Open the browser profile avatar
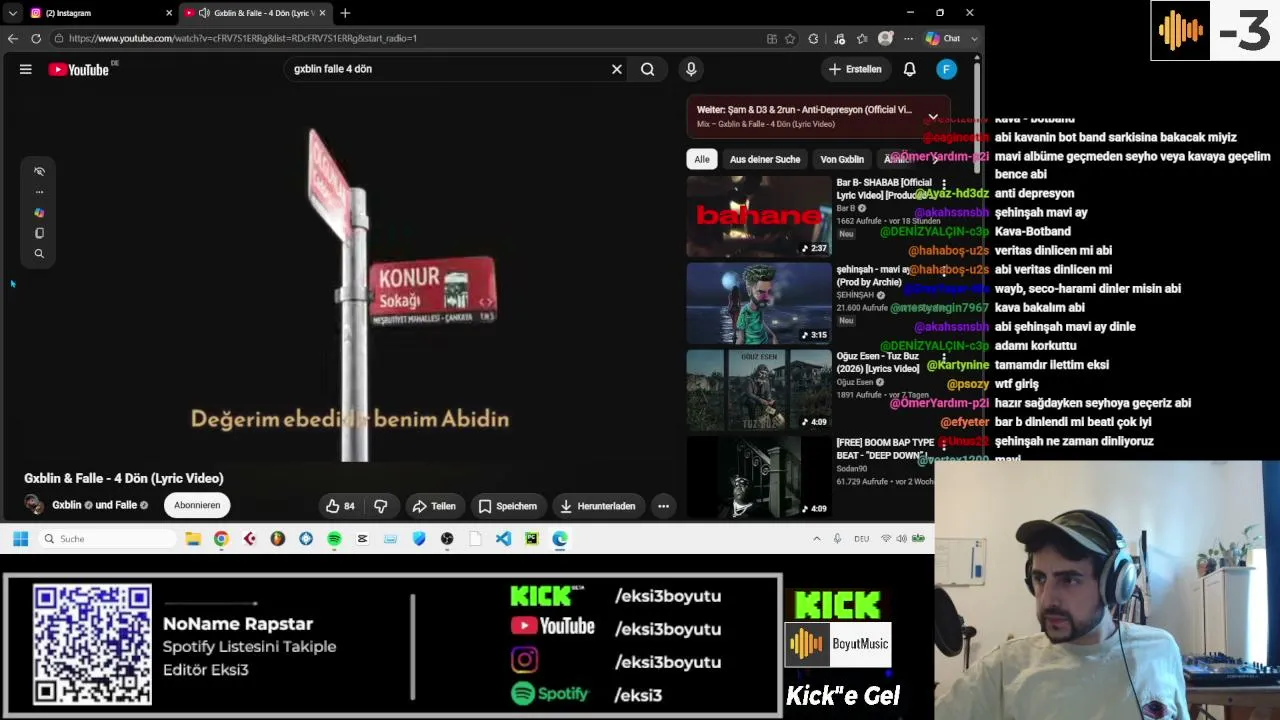The height and width of the screenshot is (720, 1280). 885,38
